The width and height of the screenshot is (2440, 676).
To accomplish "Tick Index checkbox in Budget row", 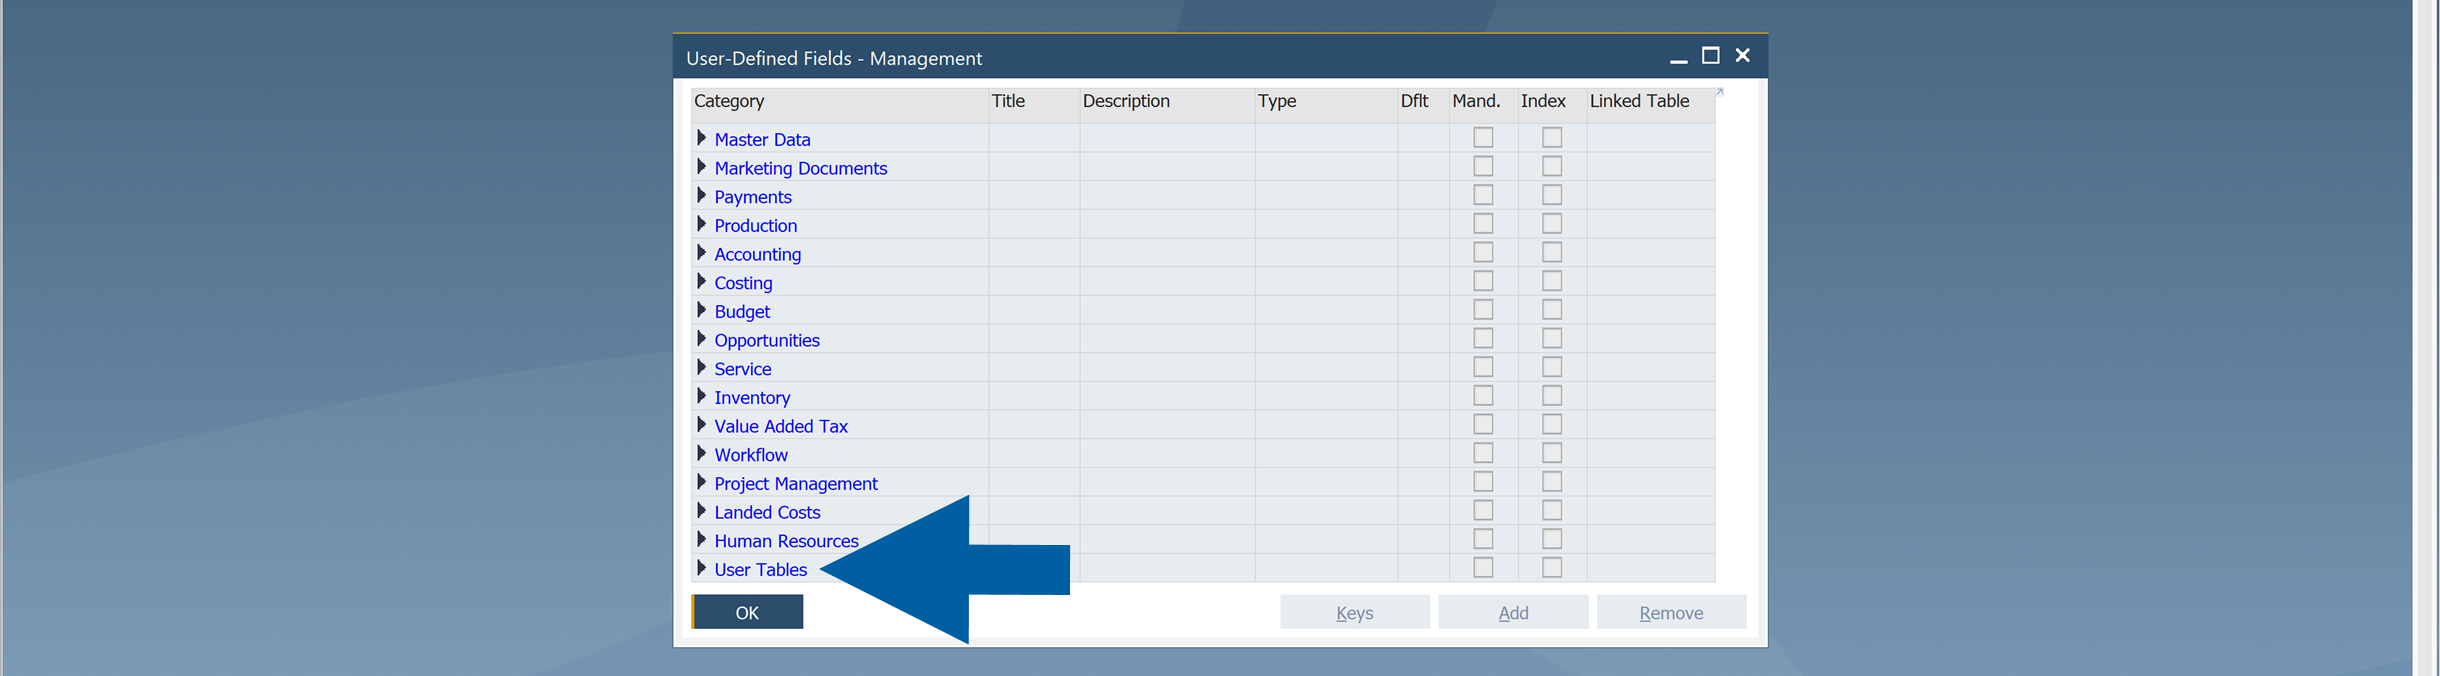I will coord(1551,309).
